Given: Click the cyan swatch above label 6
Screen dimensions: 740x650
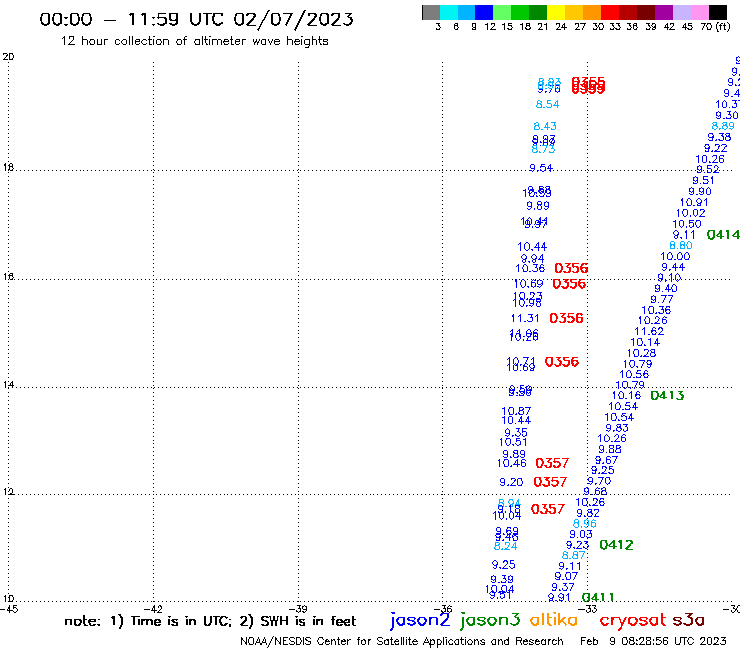Looking at the screenshot, I should (449, 12).
